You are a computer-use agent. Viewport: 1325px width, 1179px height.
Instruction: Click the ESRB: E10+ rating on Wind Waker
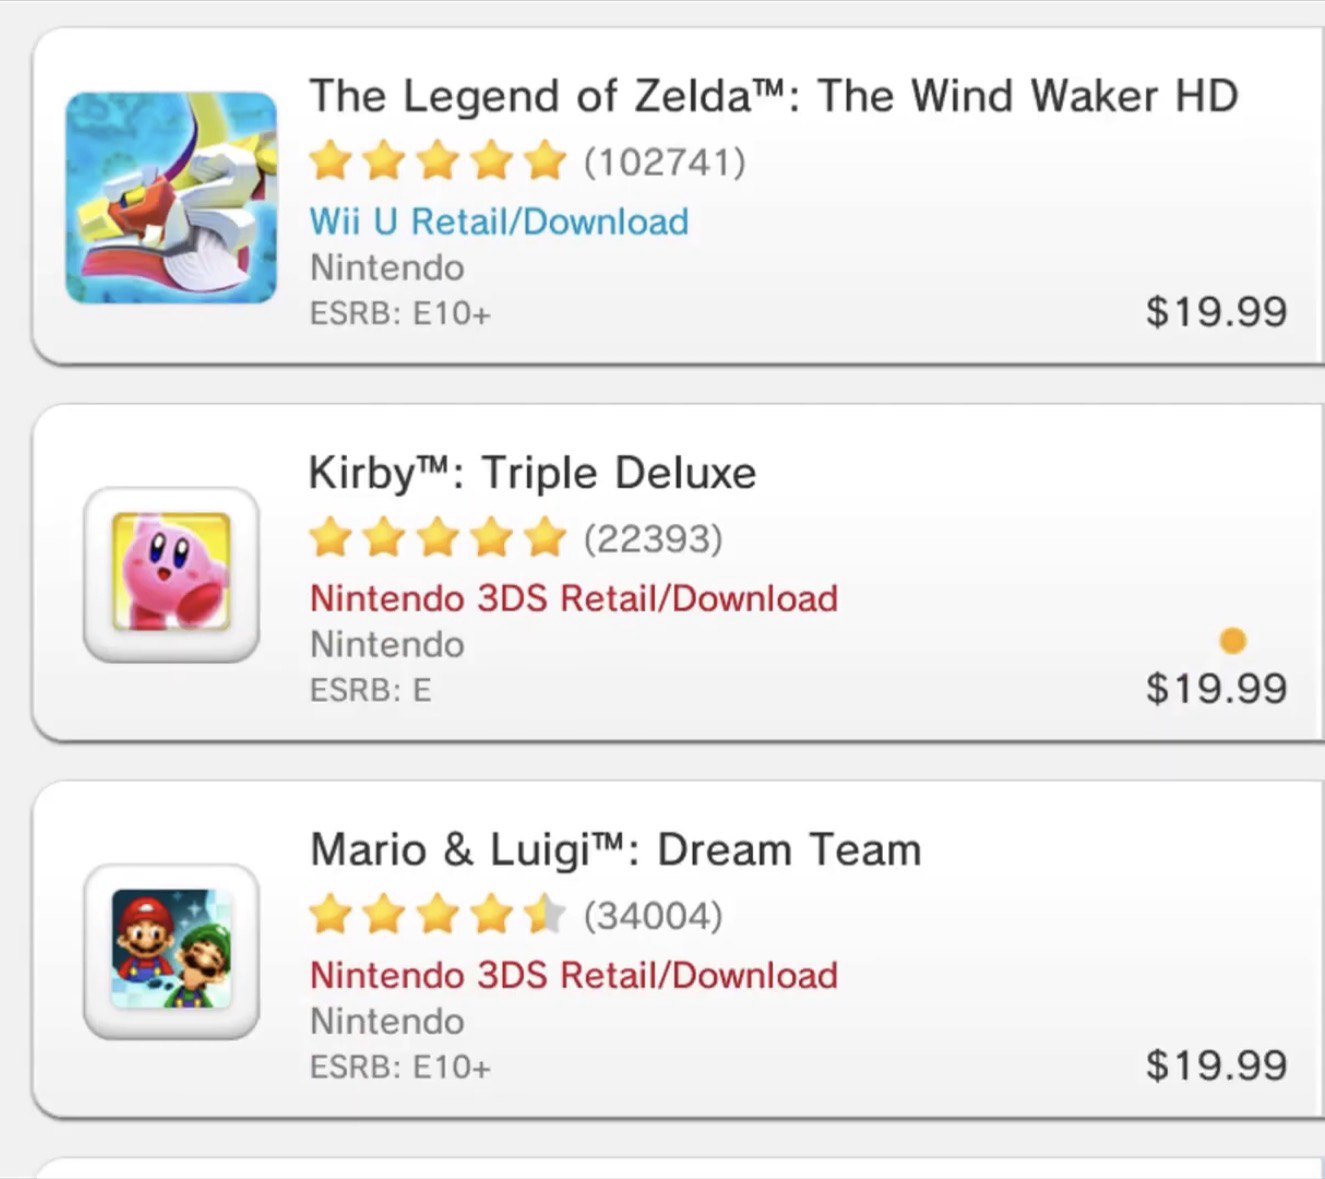pos(400,314)
